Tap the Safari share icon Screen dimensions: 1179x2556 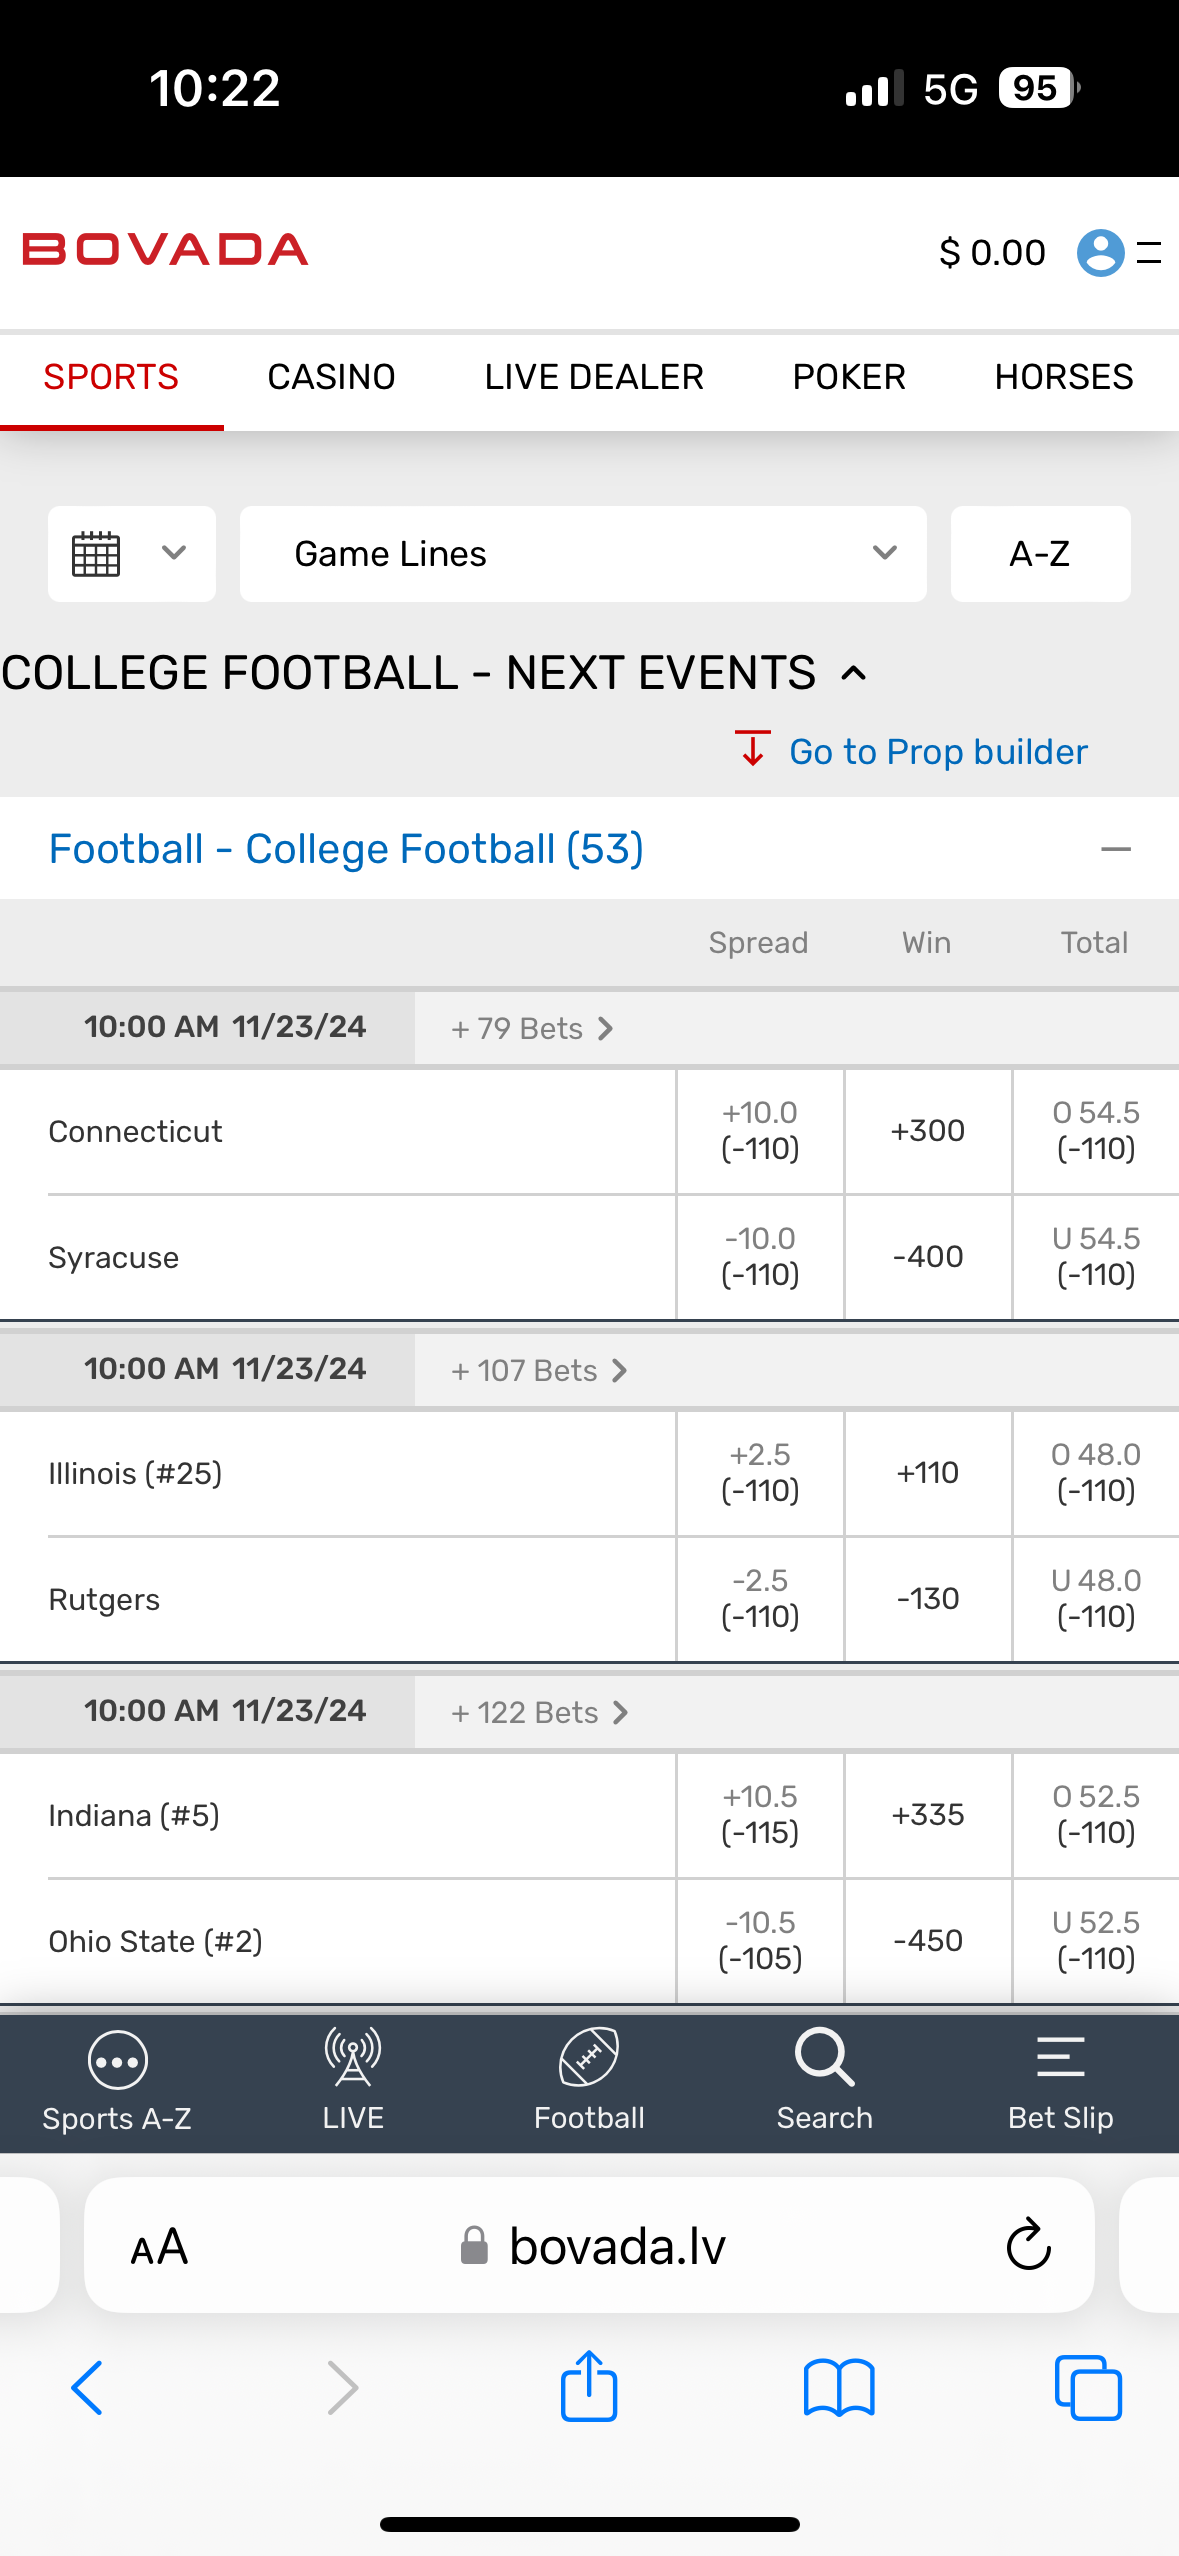(589, 2386)
